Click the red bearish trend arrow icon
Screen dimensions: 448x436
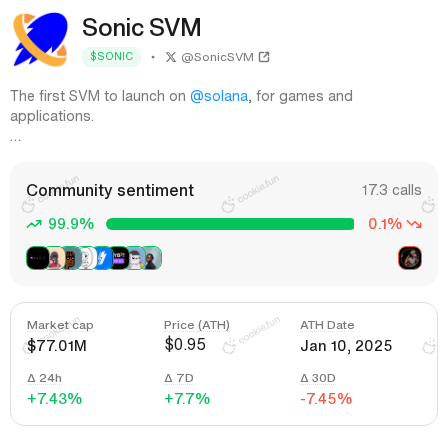point(414,224)
